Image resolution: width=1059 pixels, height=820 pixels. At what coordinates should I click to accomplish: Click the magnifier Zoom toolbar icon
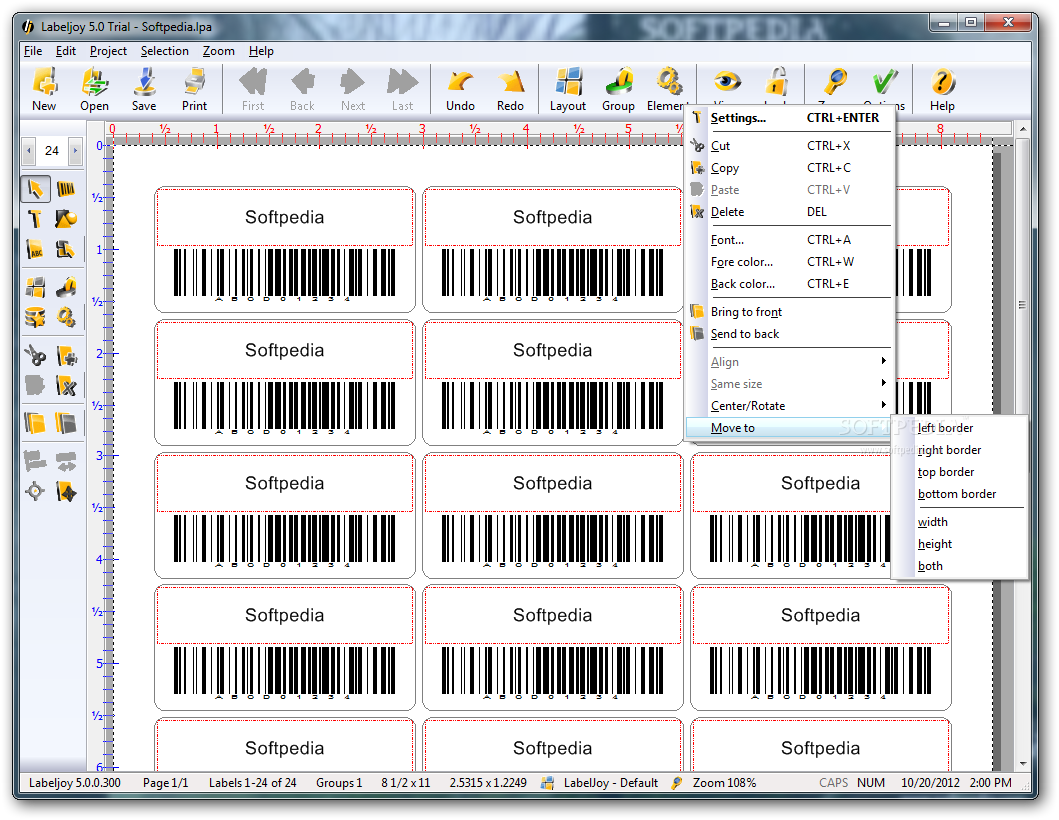[x=835, y=82]
